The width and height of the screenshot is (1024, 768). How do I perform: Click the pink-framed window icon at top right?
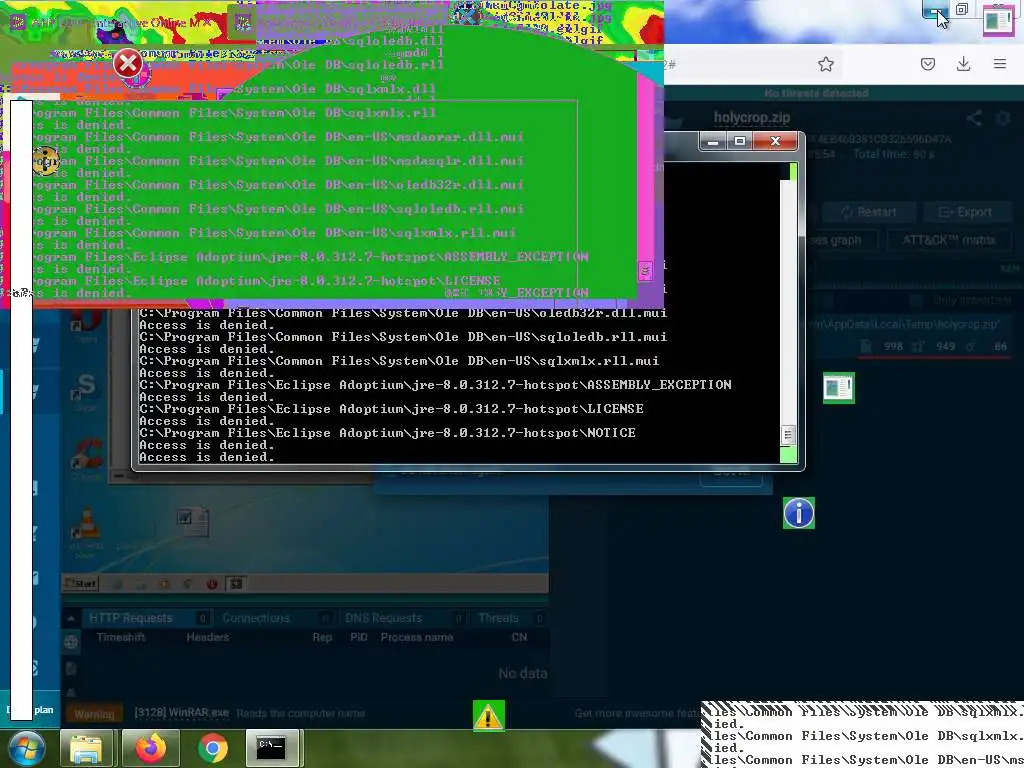pyautogui.click(x=998, y=20)
